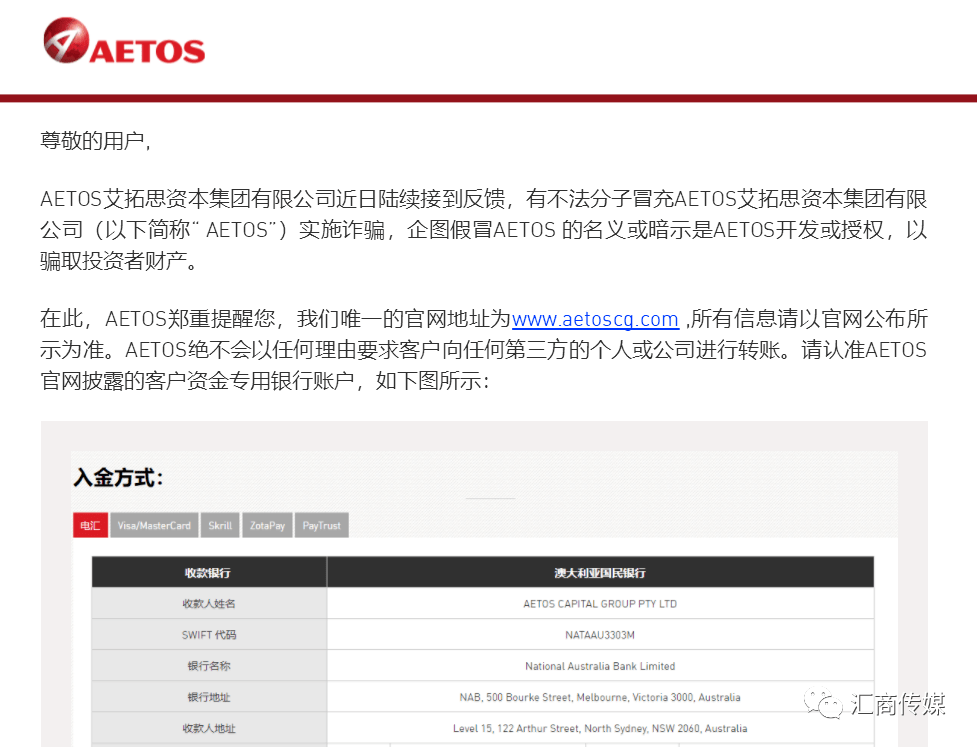Screen dimensions: 977x747
Task: Select the 500 Bourke Street bank address
Action: pyautogui.click(x=600, y=697)
